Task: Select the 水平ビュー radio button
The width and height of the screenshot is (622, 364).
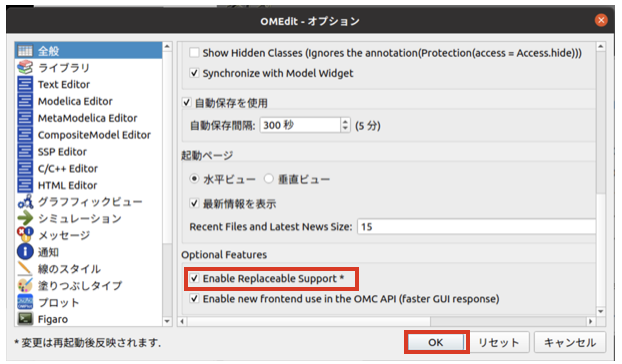Action: (194, 179)
